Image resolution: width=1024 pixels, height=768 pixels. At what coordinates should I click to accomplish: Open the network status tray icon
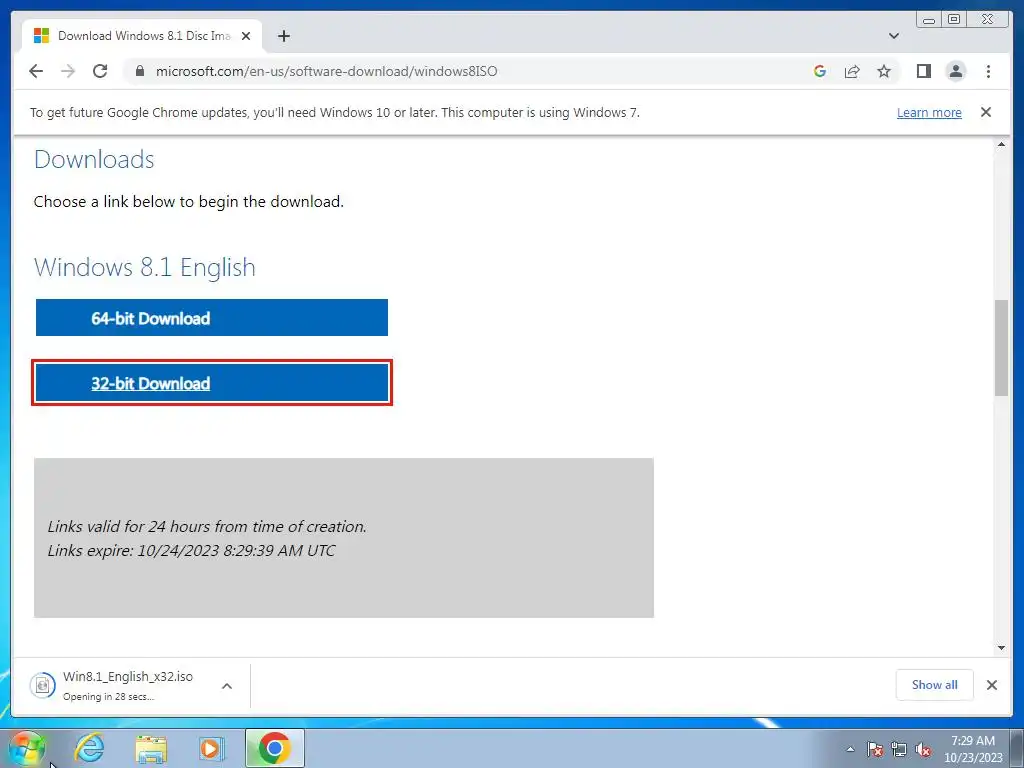pos(899,749)
